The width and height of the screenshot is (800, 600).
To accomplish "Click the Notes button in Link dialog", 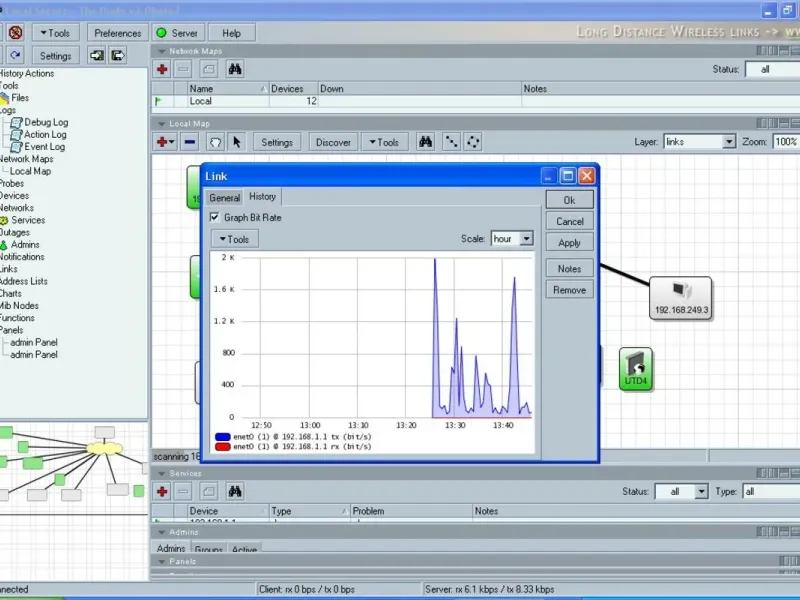I will pos(569,268).
